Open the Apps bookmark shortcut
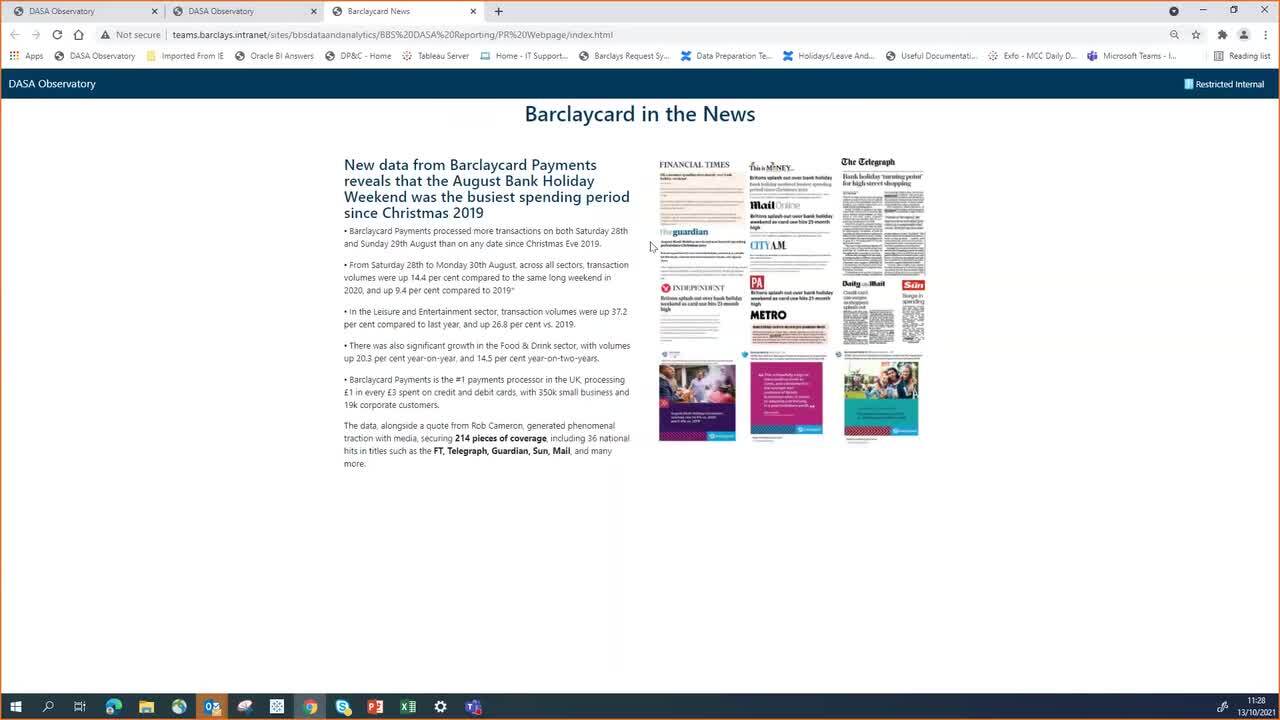The width and height of the screenshot is (1280, 720). [26, 56]
